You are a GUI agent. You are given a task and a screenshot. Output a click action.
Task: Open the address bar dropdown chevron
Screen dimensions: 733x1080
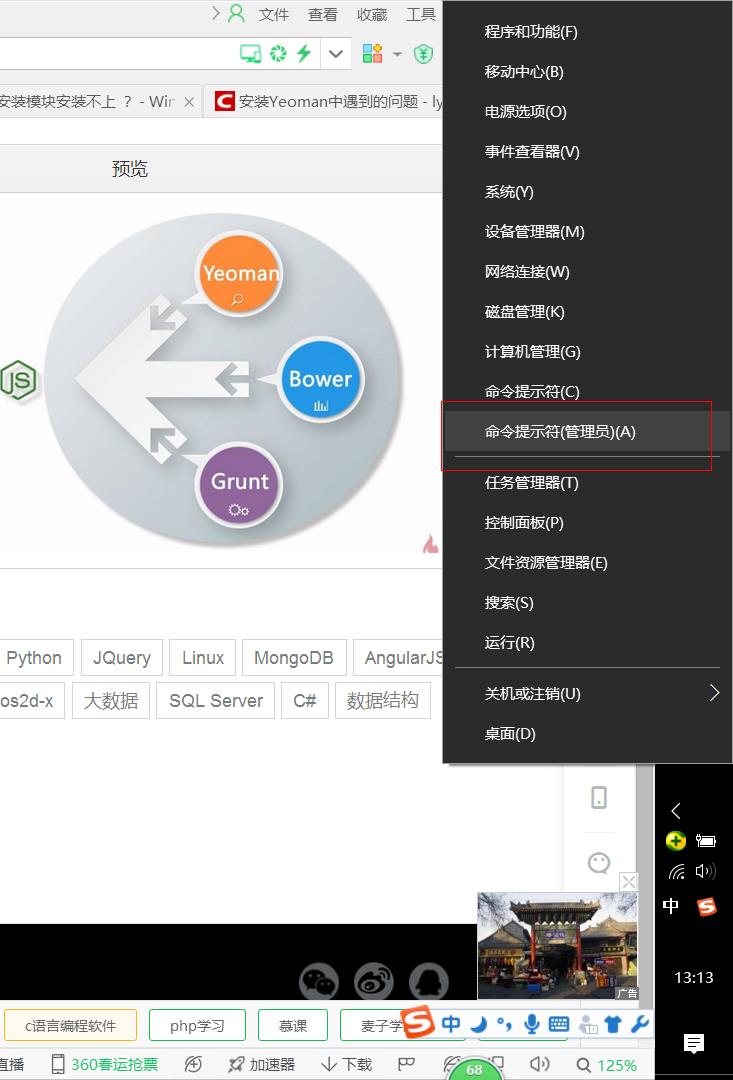335,54
